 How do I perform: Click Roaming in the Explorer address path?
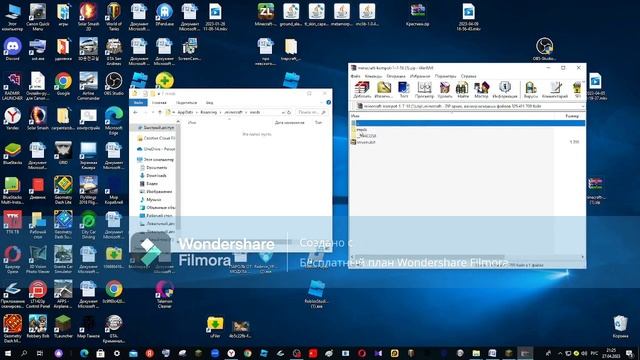[209, 112]
